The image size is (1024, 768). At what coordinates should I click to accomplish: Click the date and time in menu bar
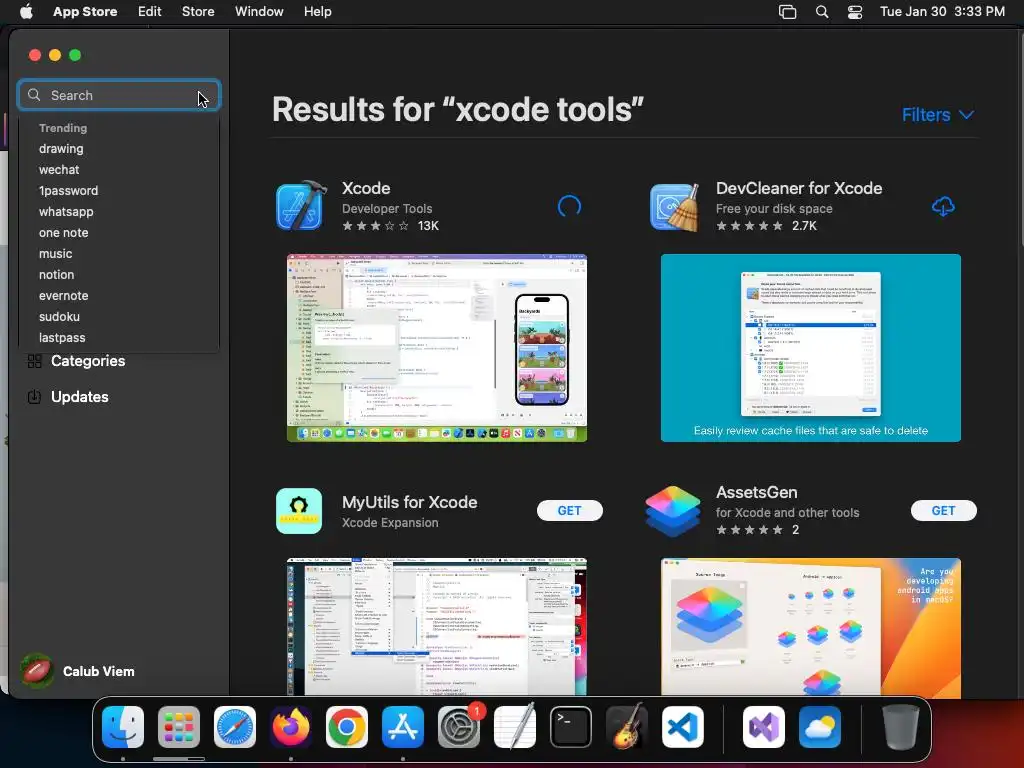pos(942,12)
